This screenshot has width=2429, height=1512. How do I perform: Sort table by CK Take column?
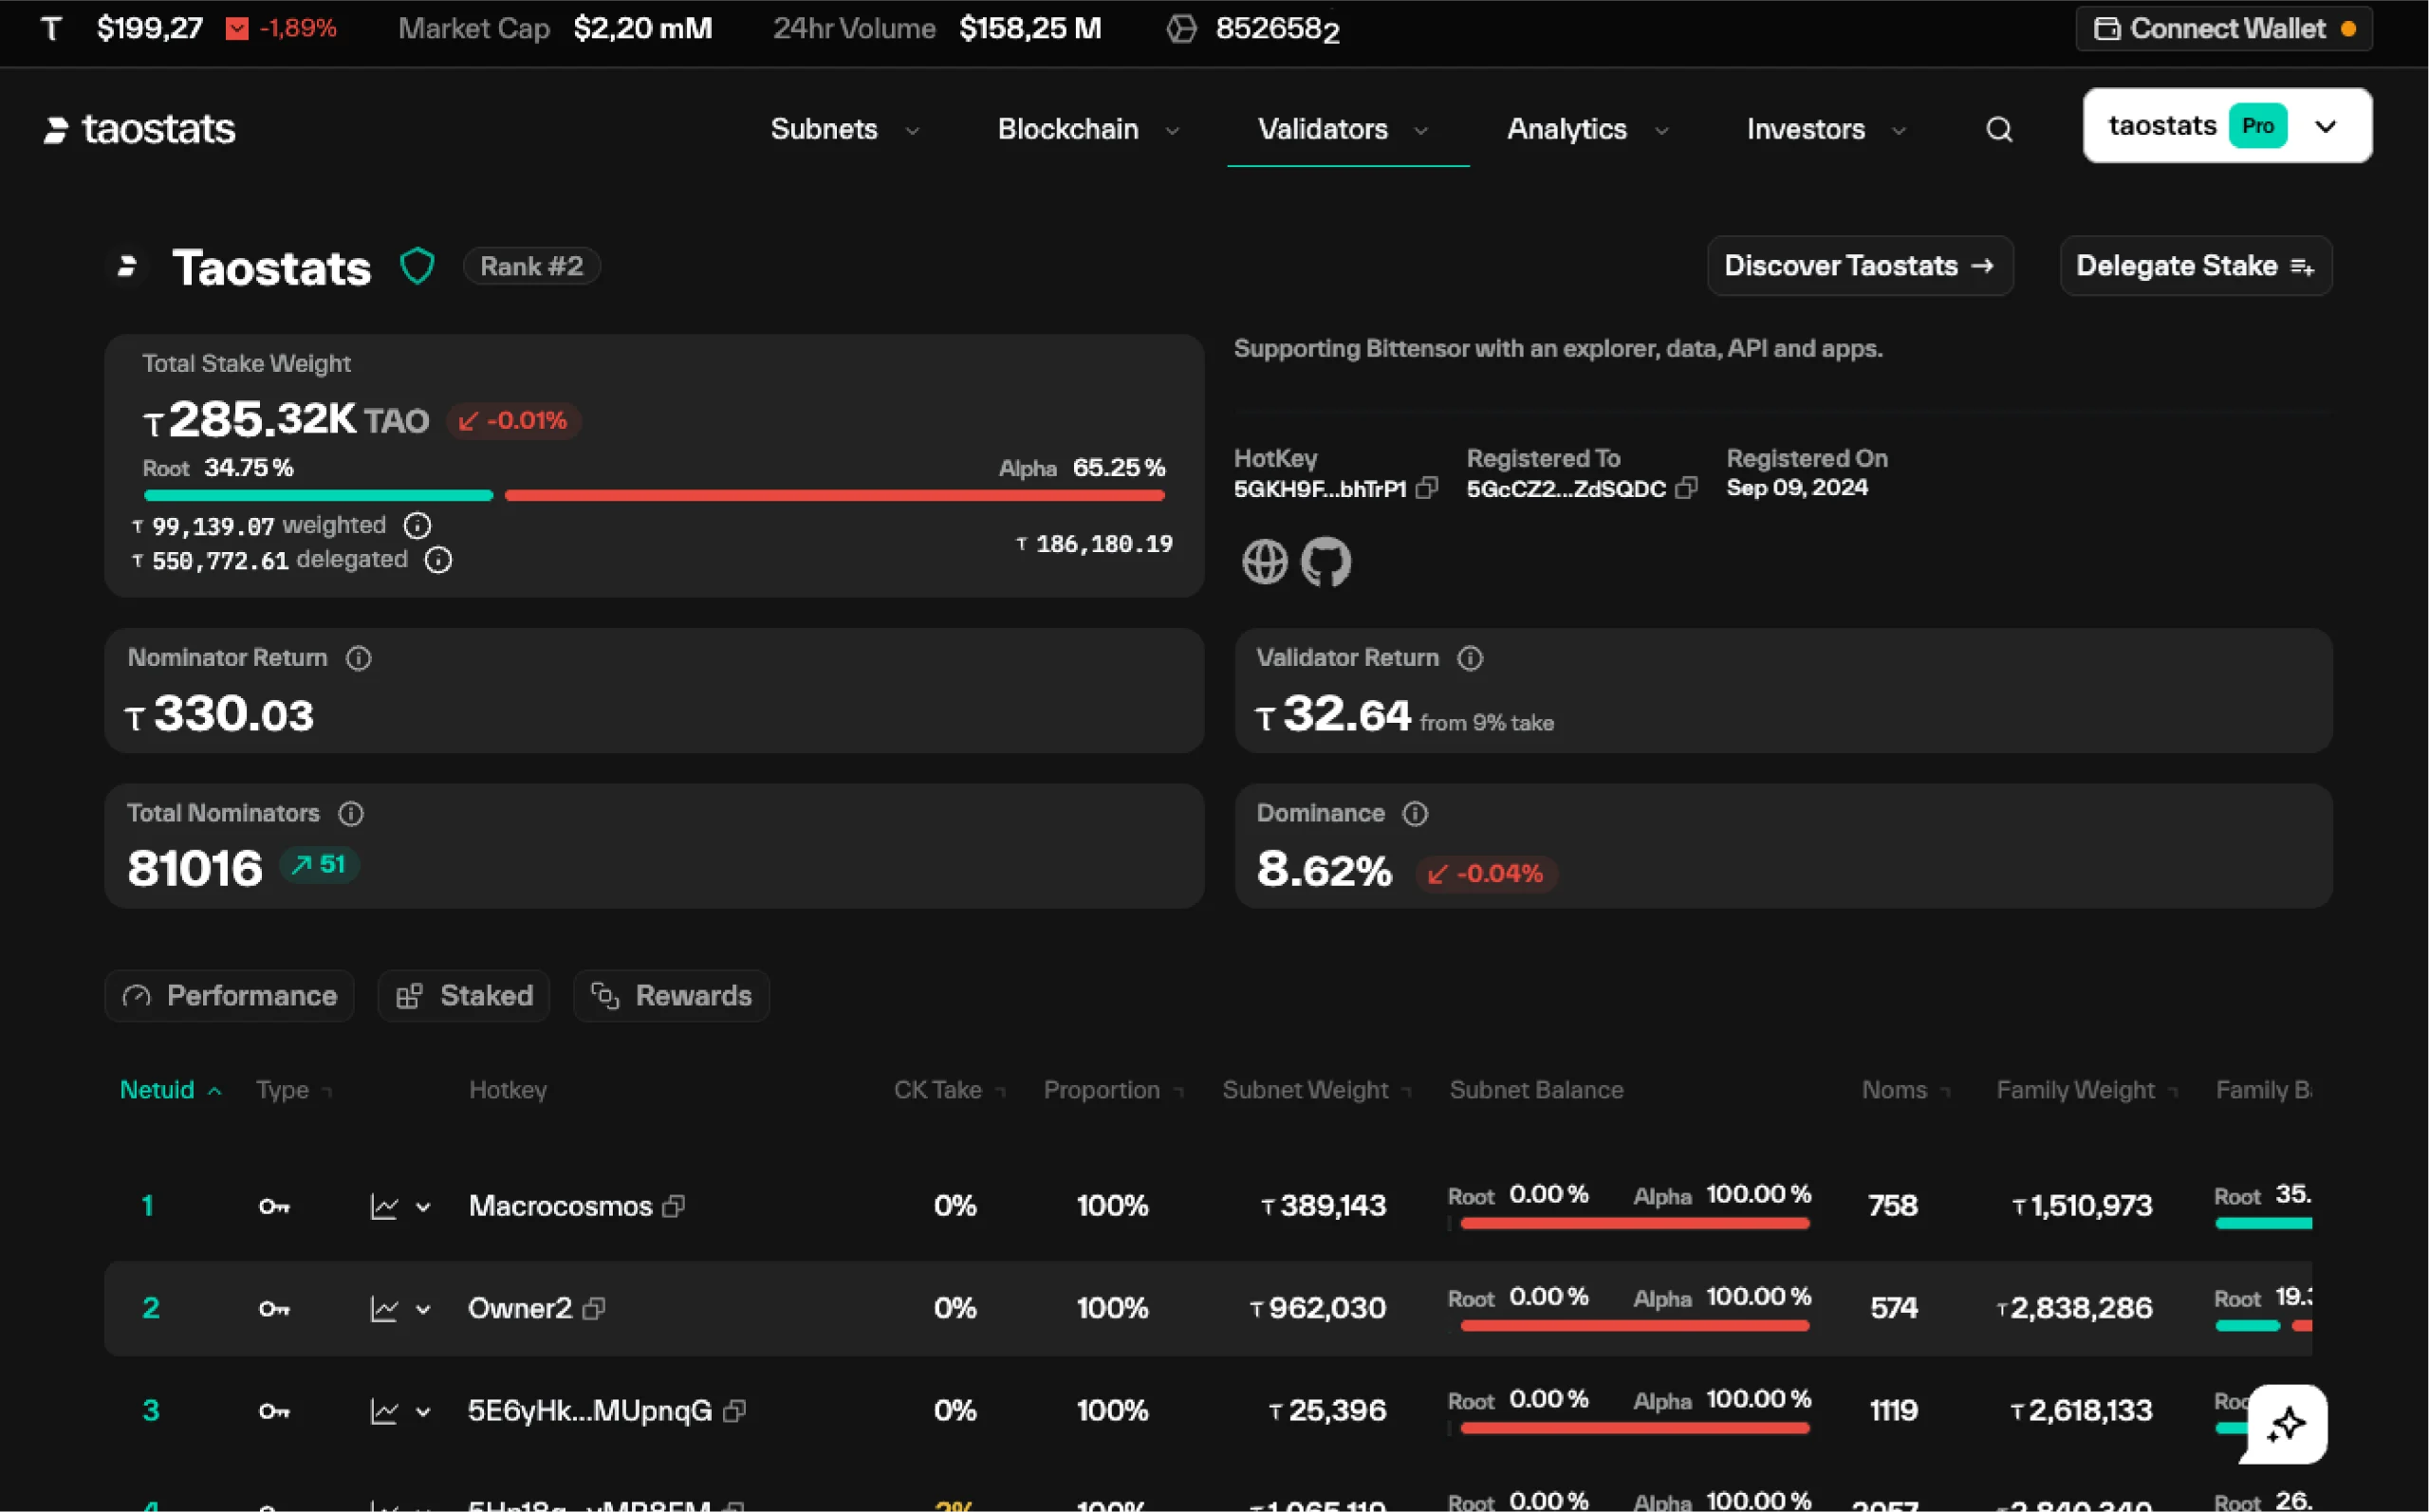pos(949,1090)
